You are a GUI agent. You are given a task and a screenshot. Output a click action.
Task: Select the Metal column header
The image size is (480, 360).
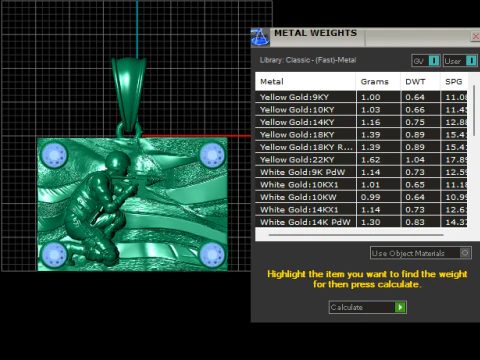click(x=305, y=81)
